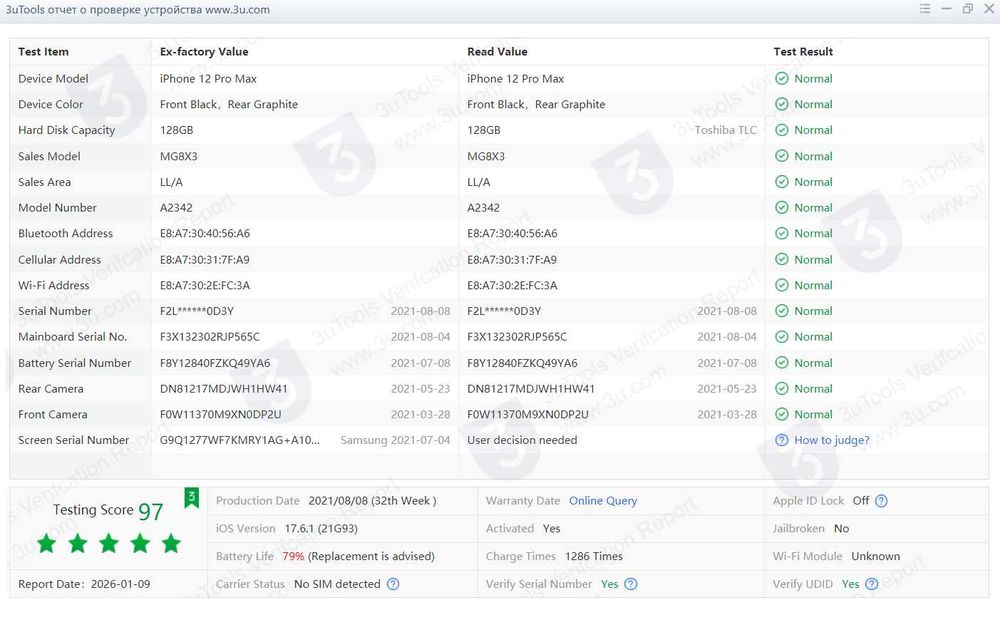Click green check icon in Device Model row
Image resolution: width=1000 pixels, height=617 pixels.
point(781,78)
